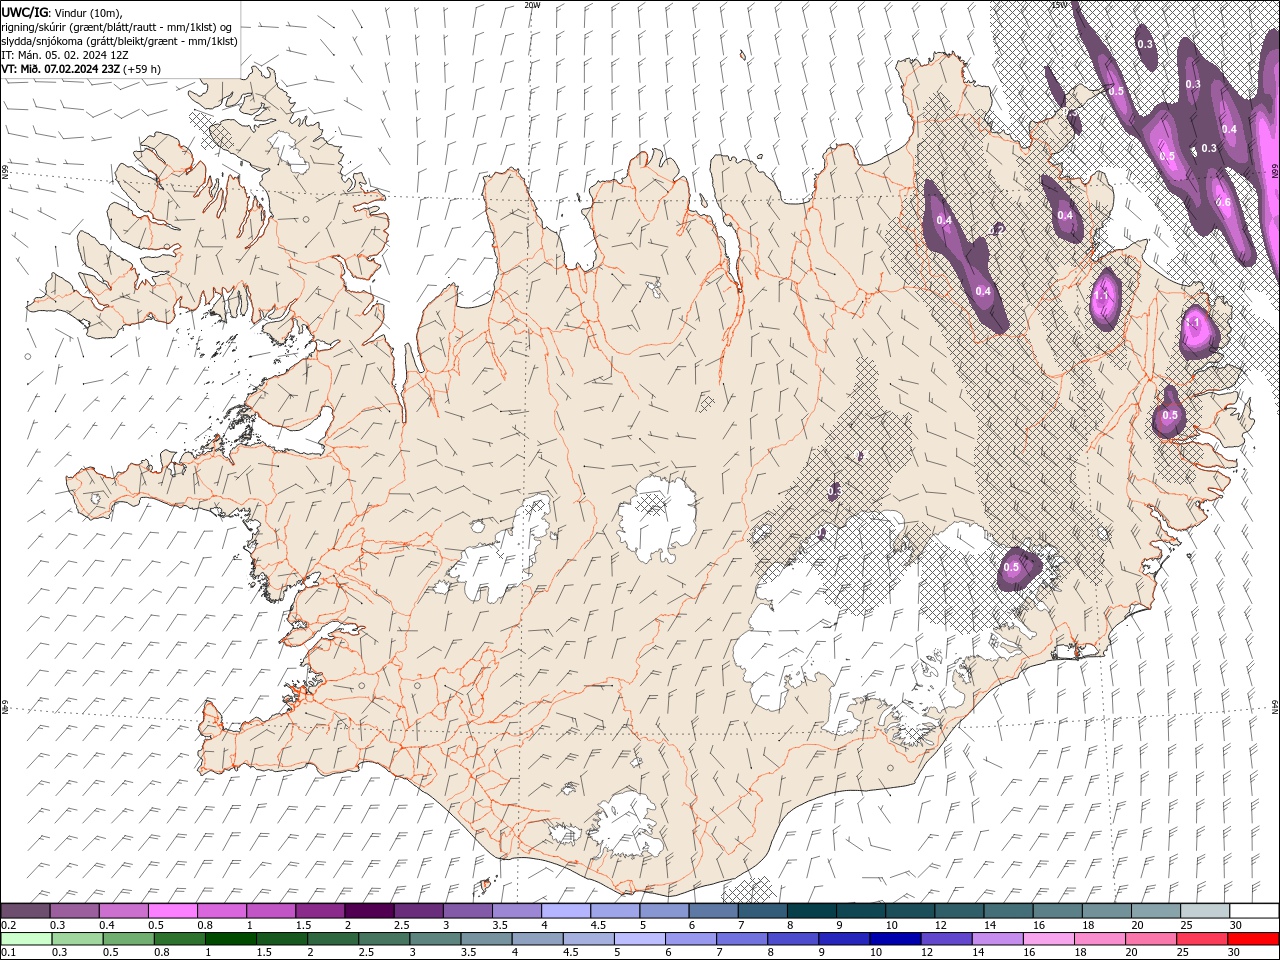Select the light pink rain swatch at 16
The height and width of the screenshot is (960, 1280).
(x=1048, y=939)
